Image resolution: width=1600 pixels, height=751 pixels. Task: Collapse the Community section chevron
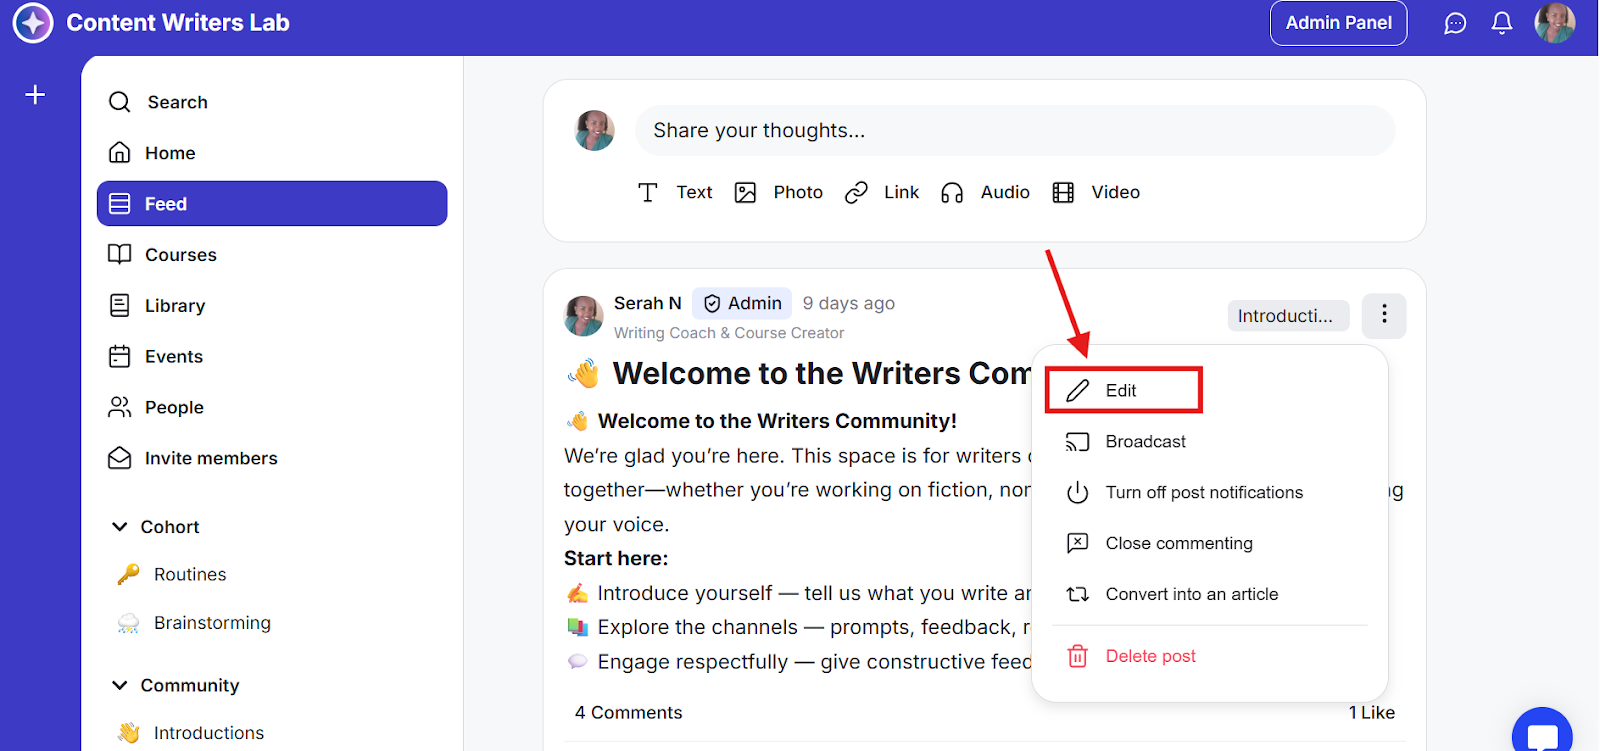click(x=120, y=685)
